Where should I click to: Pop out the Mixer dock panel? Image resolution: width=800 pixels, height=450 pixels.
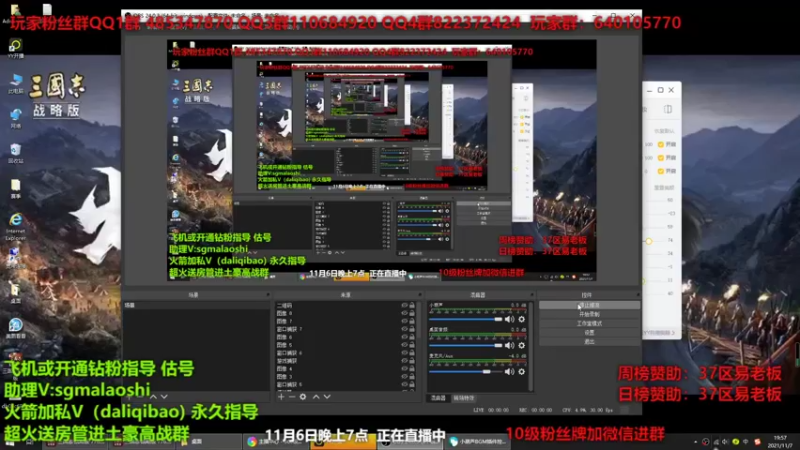(x=531, y=295)
